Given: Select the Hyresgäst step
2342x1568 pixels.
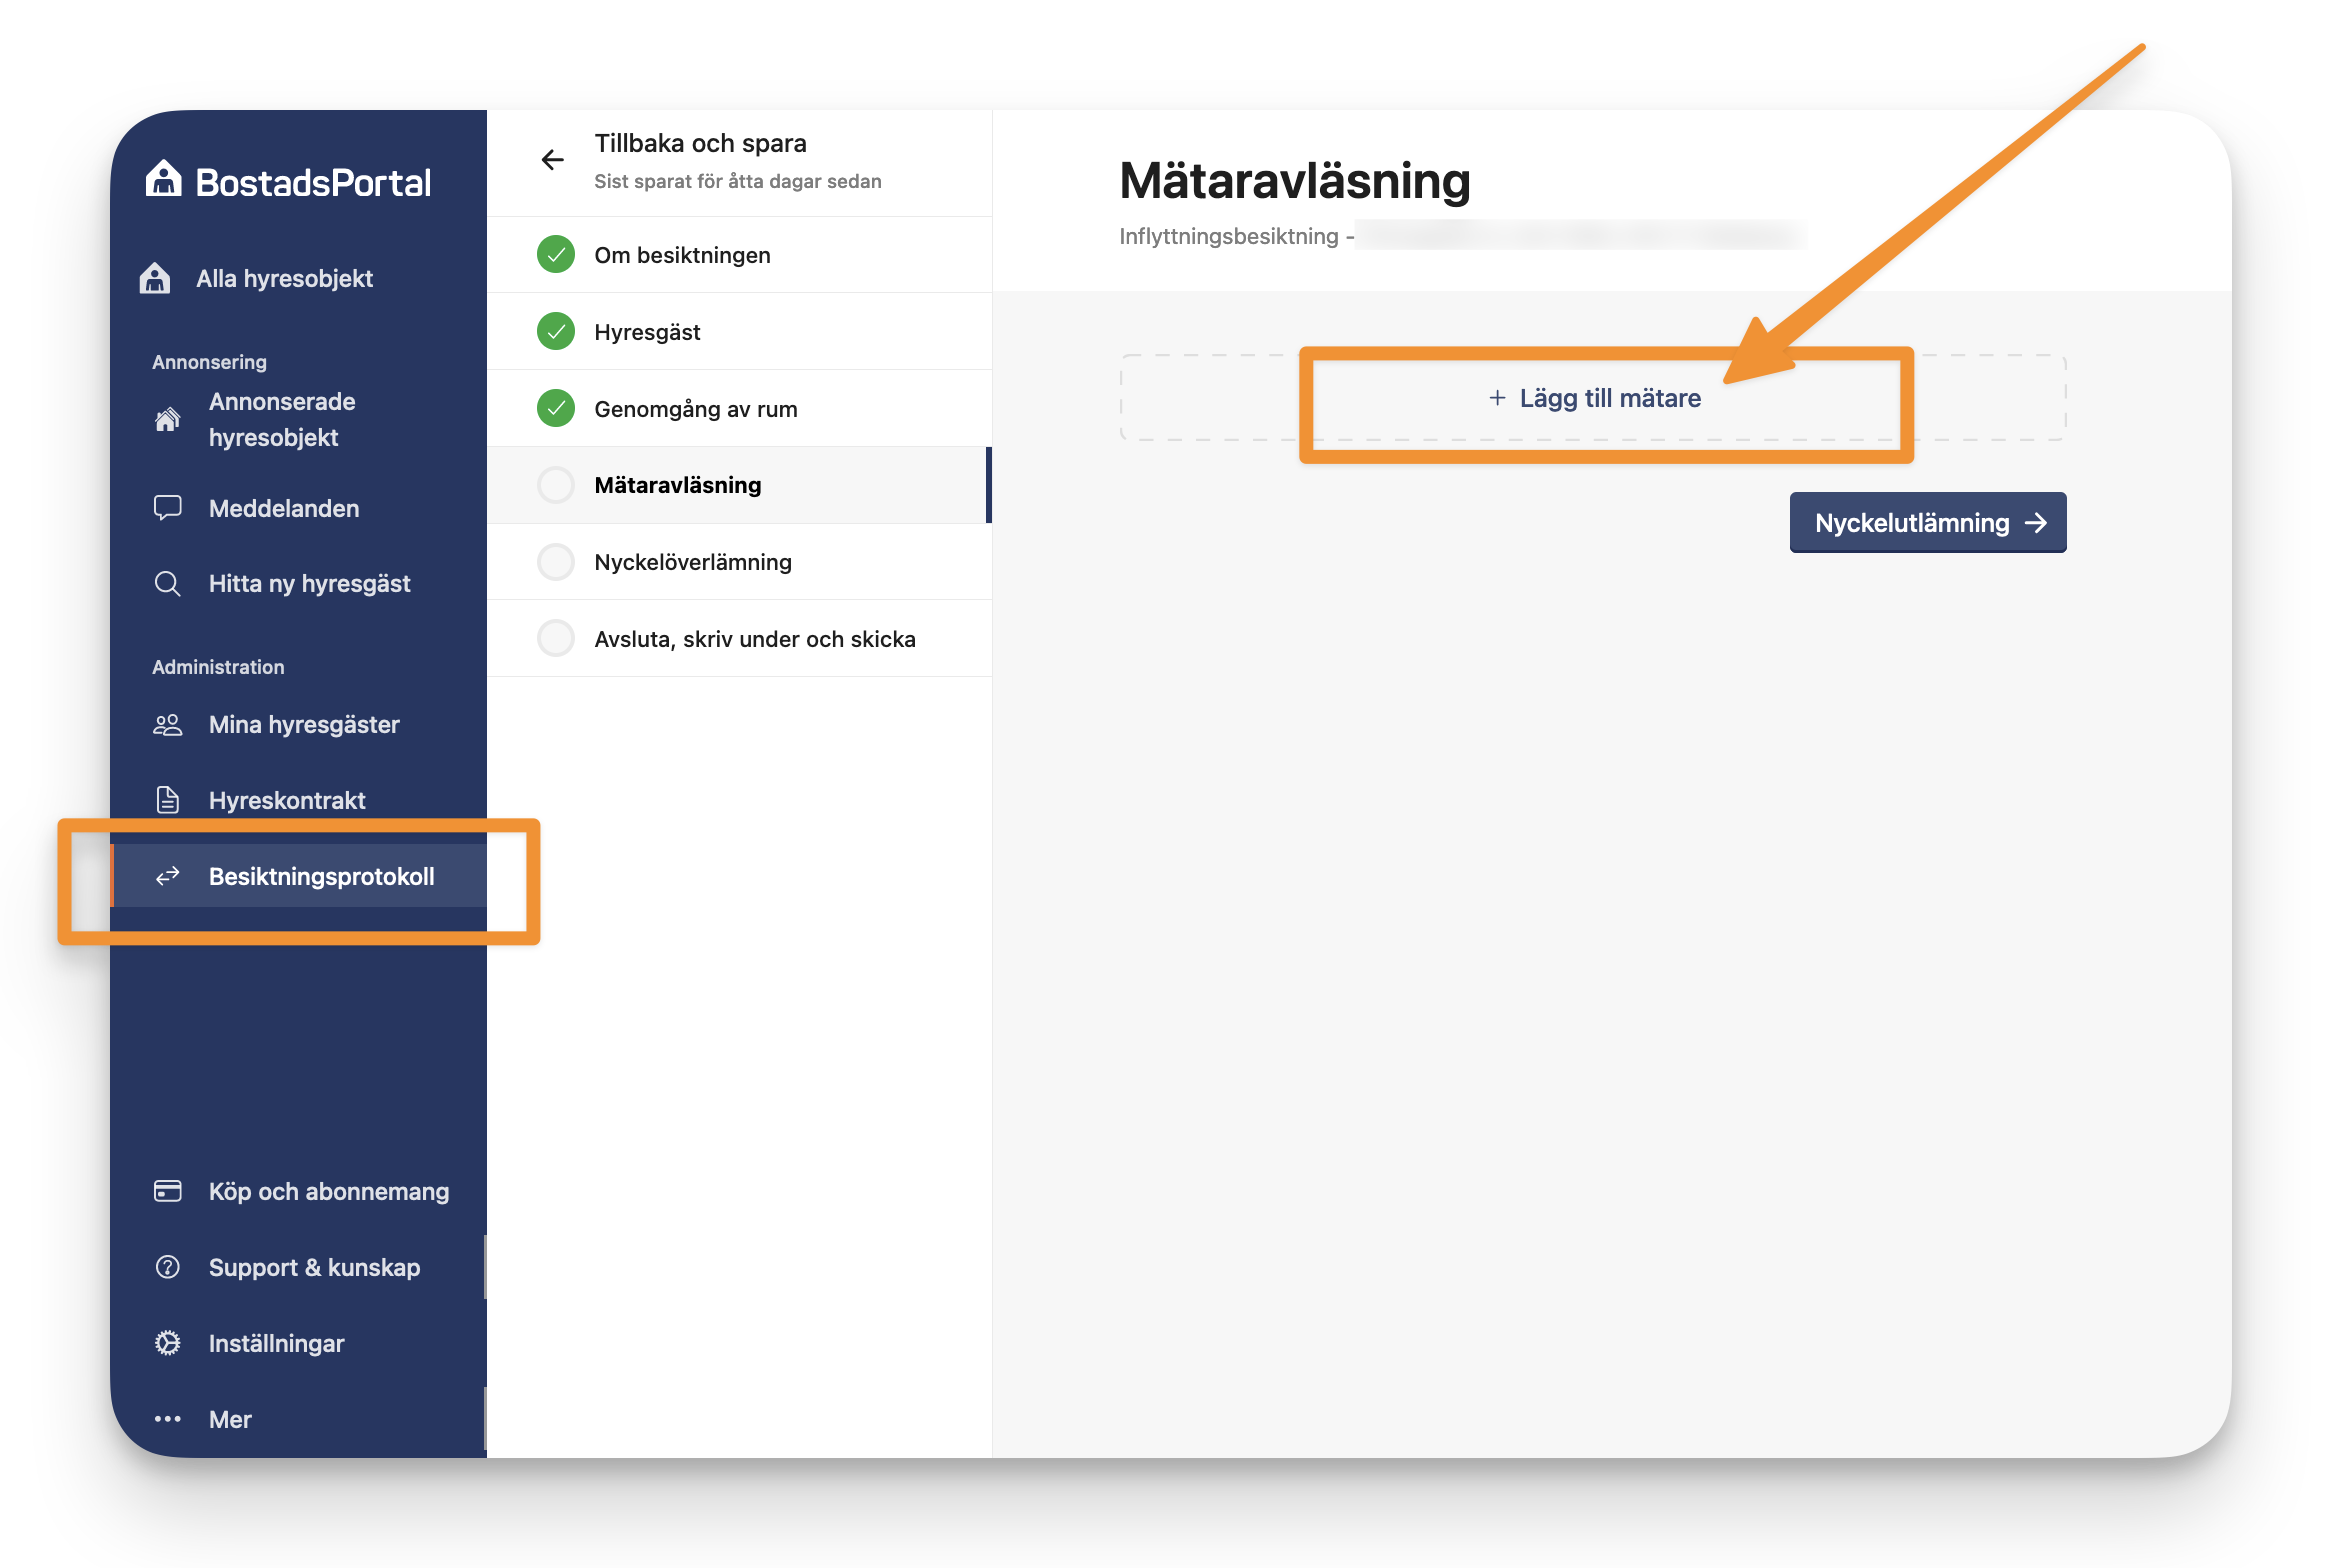Looking at the screenshot, I should (647, 332).
